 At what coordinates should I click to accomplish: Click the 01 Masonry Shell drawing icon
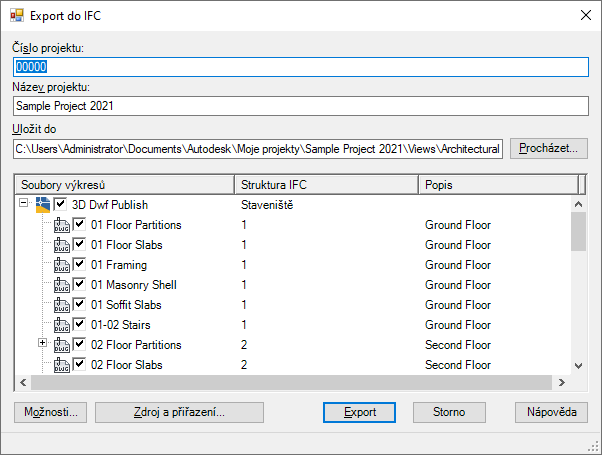(x=62, y=285)
